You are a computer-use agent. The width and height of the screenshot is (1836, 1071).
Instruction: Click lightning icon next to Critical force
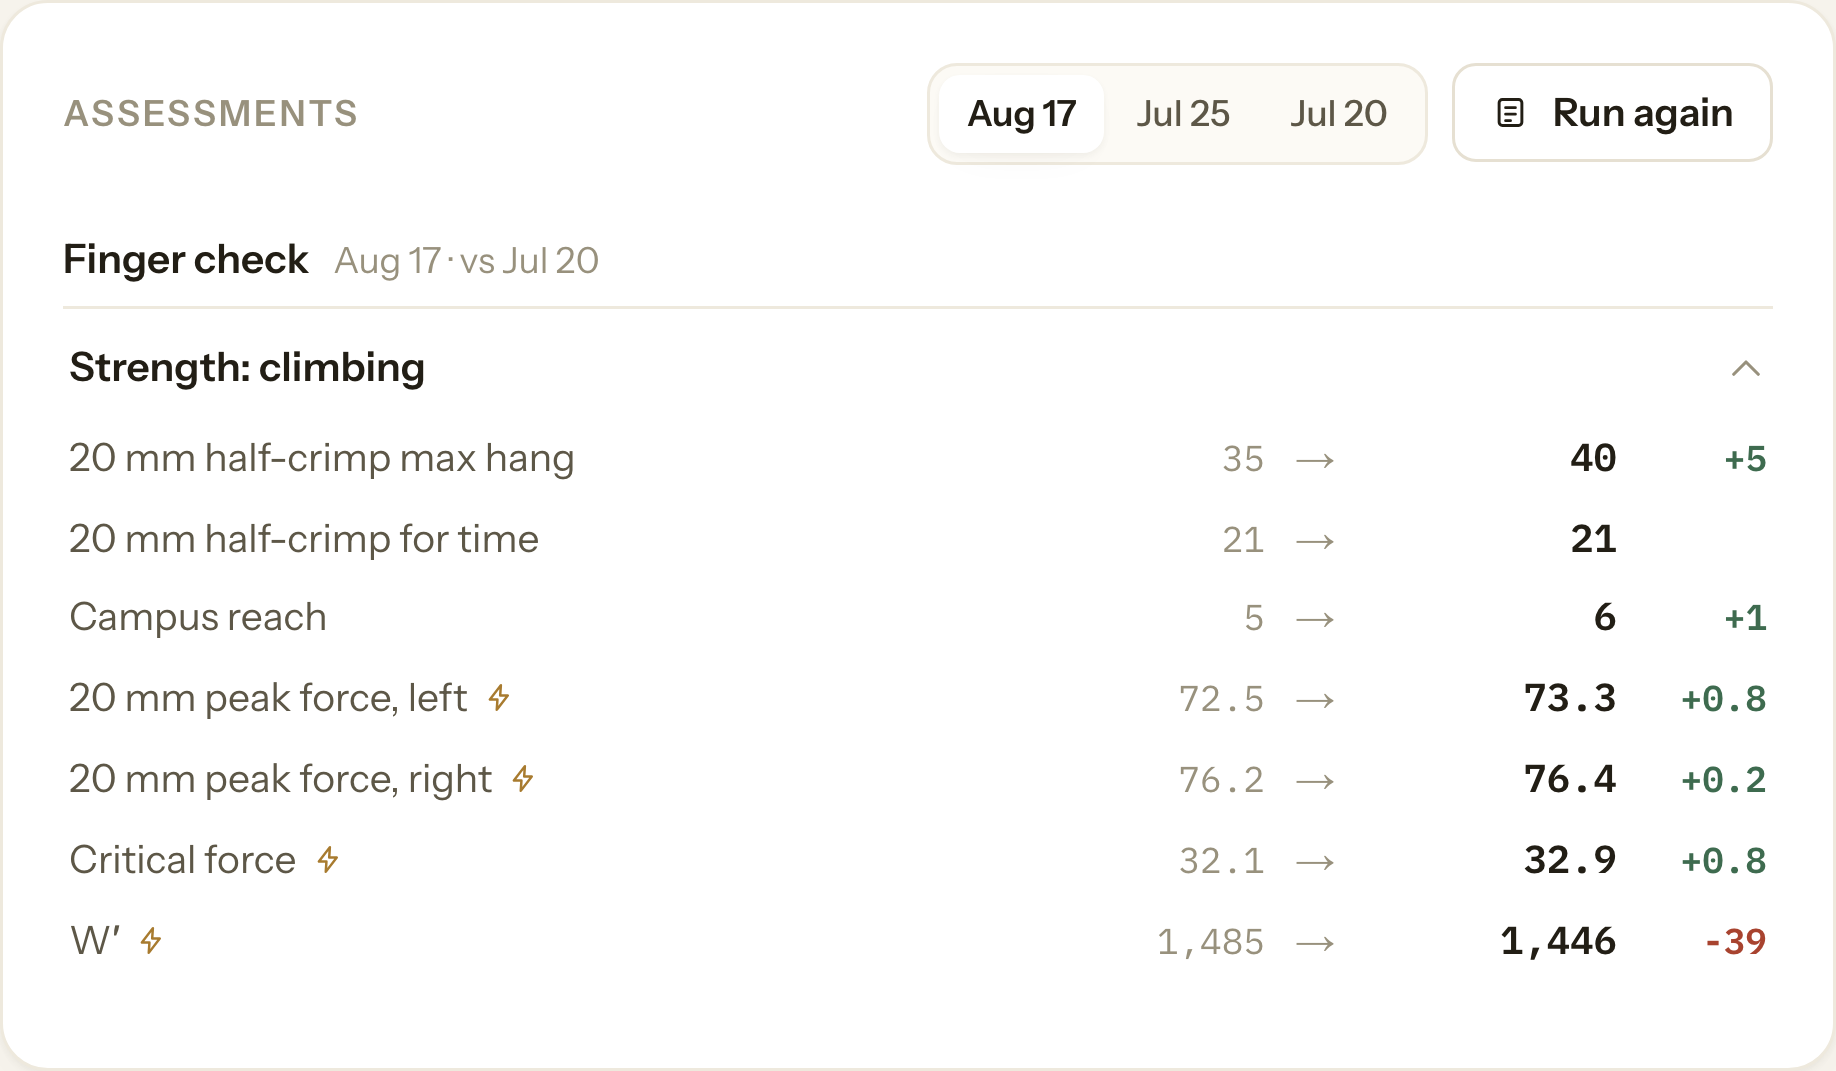[x=328, y=859]
